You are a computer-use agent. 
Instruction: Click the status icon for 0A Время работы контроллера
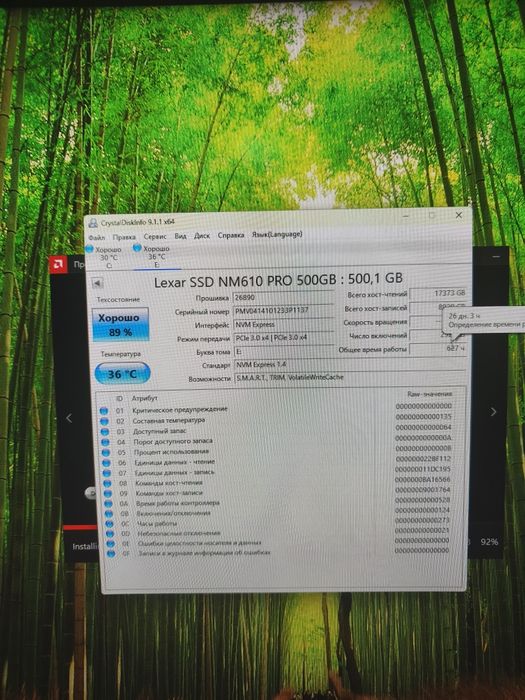pos(108,504)
